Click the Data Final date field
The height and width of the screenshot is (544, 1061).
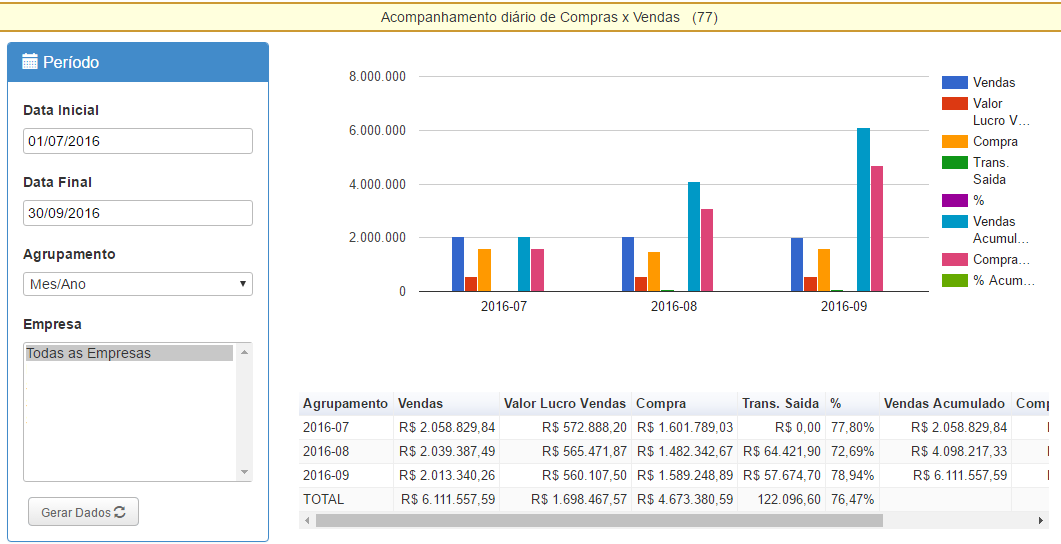tap(138, 213)
